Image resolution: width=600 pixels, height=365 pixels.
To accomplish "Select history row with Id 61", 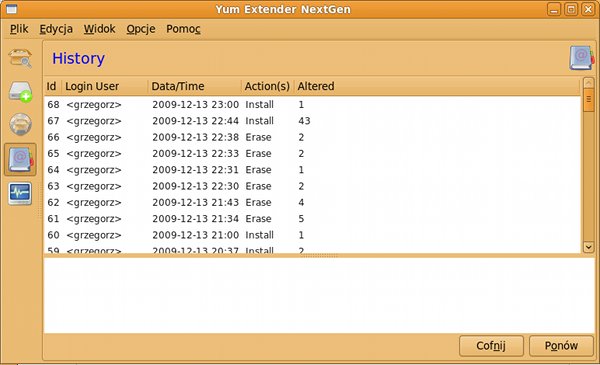I will pos(312,219).
